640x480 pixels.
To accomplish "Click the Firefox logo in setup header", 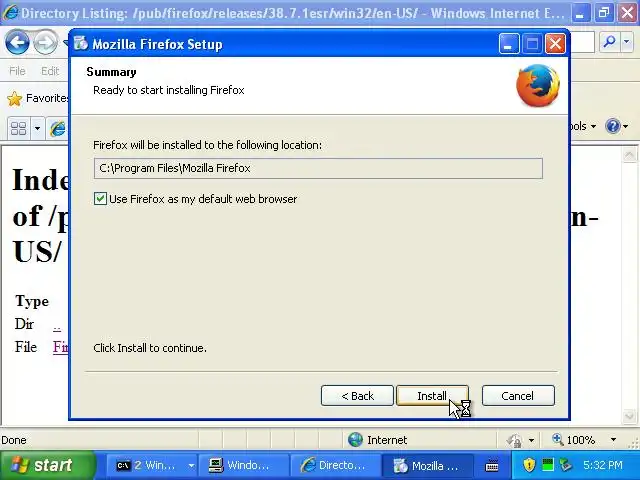I will pyautogui.click(x=538, y=85).
